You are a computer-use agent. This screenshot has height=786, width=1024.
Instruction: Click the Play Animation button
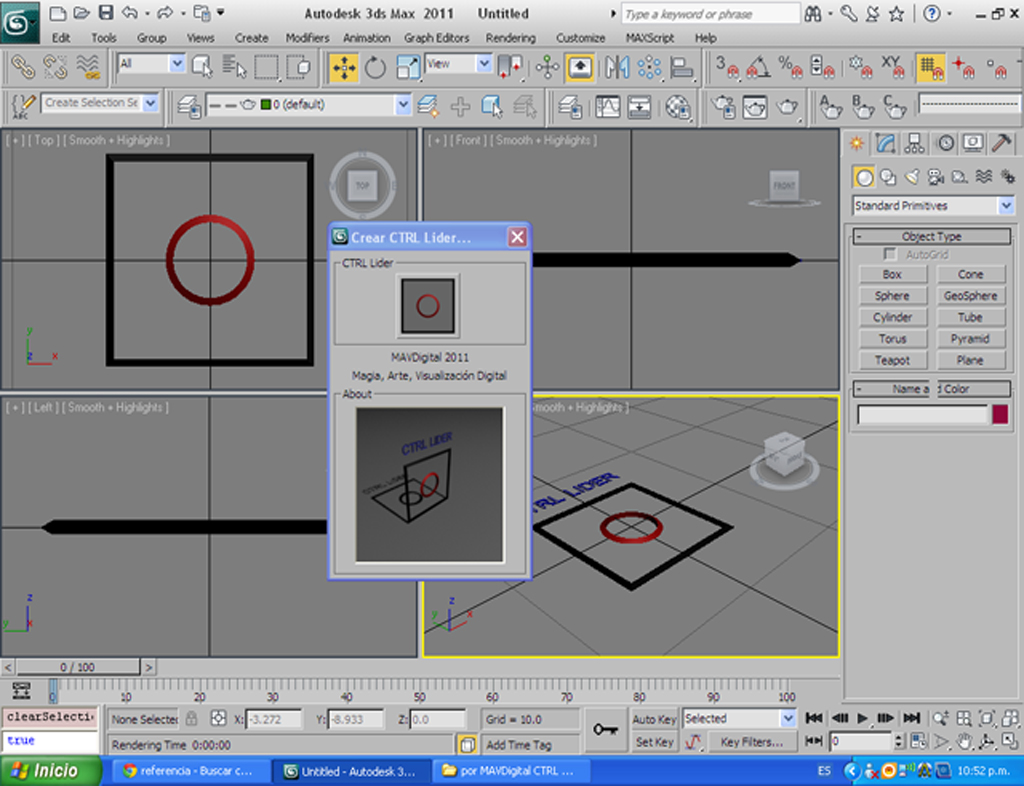(x=862, y=718)
